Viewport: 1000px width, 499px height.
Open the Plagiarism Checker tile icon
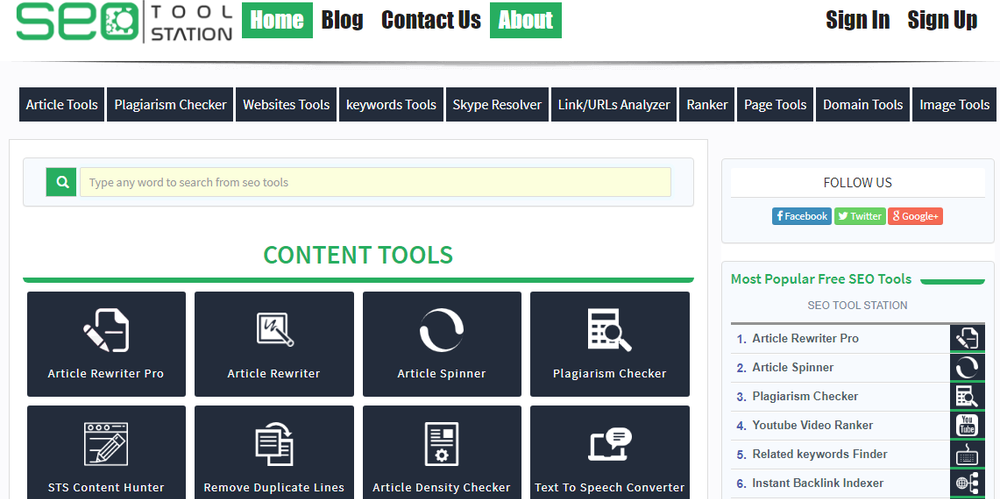609,330
